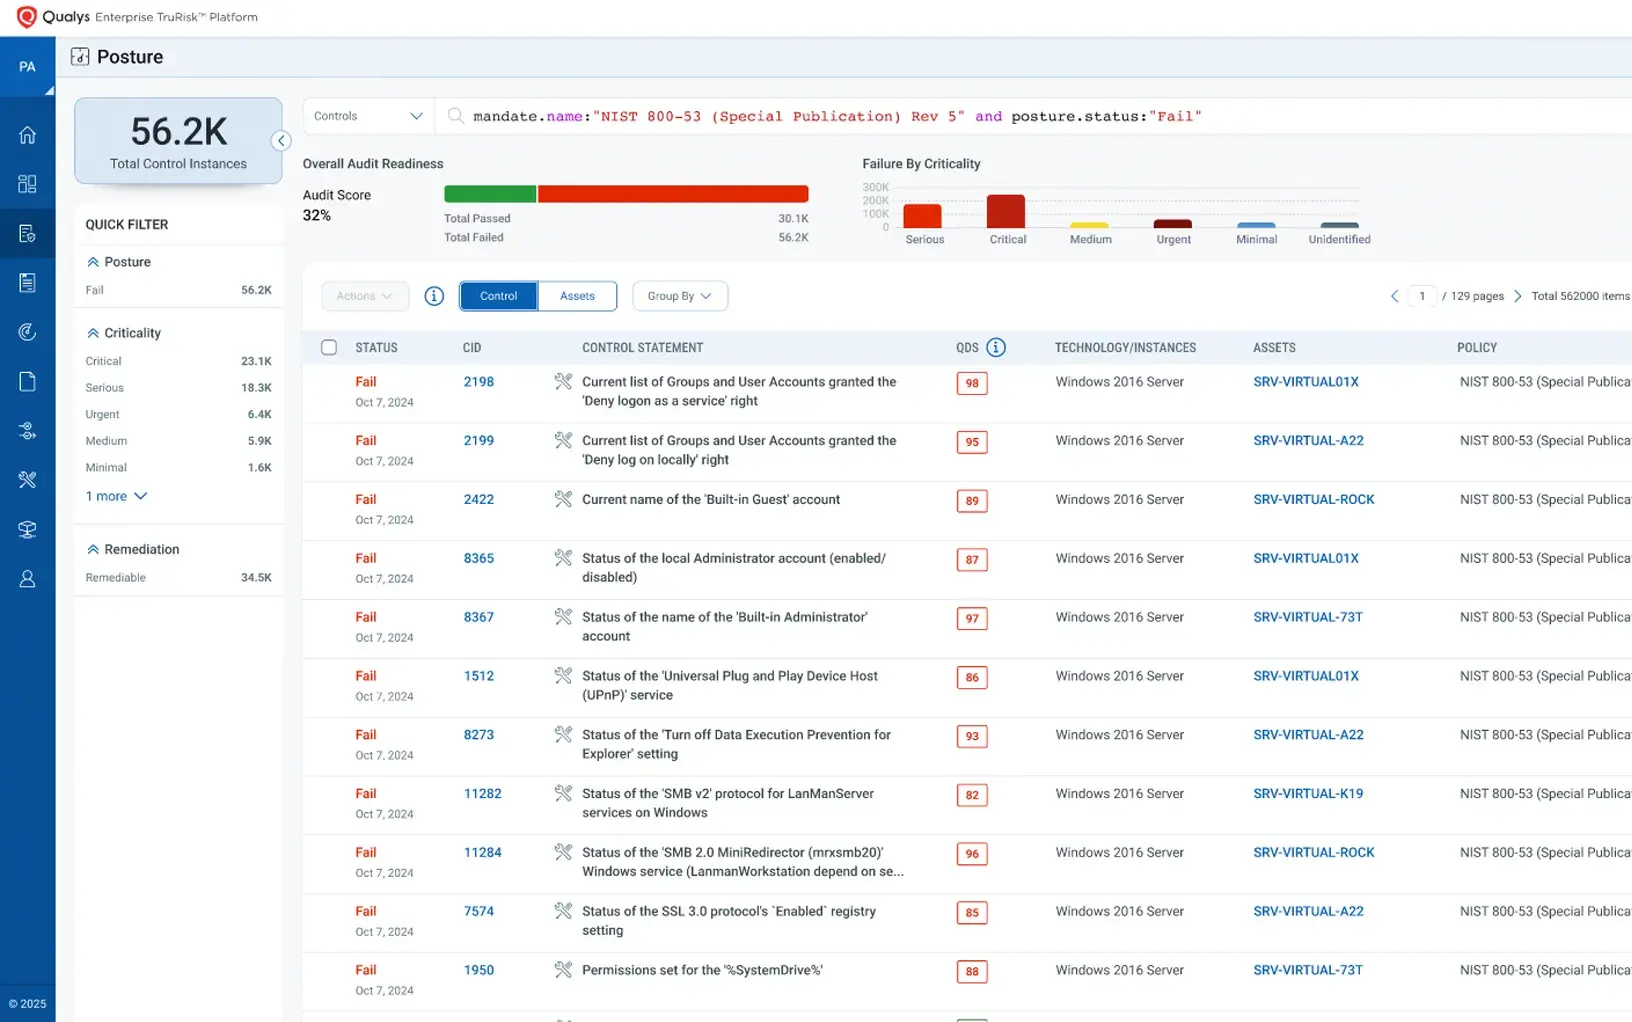Image resolution: width=1632 pixels, height=1022 pixels.
Task: Collapse the Remediation filter section
Action: click(93, 549)
